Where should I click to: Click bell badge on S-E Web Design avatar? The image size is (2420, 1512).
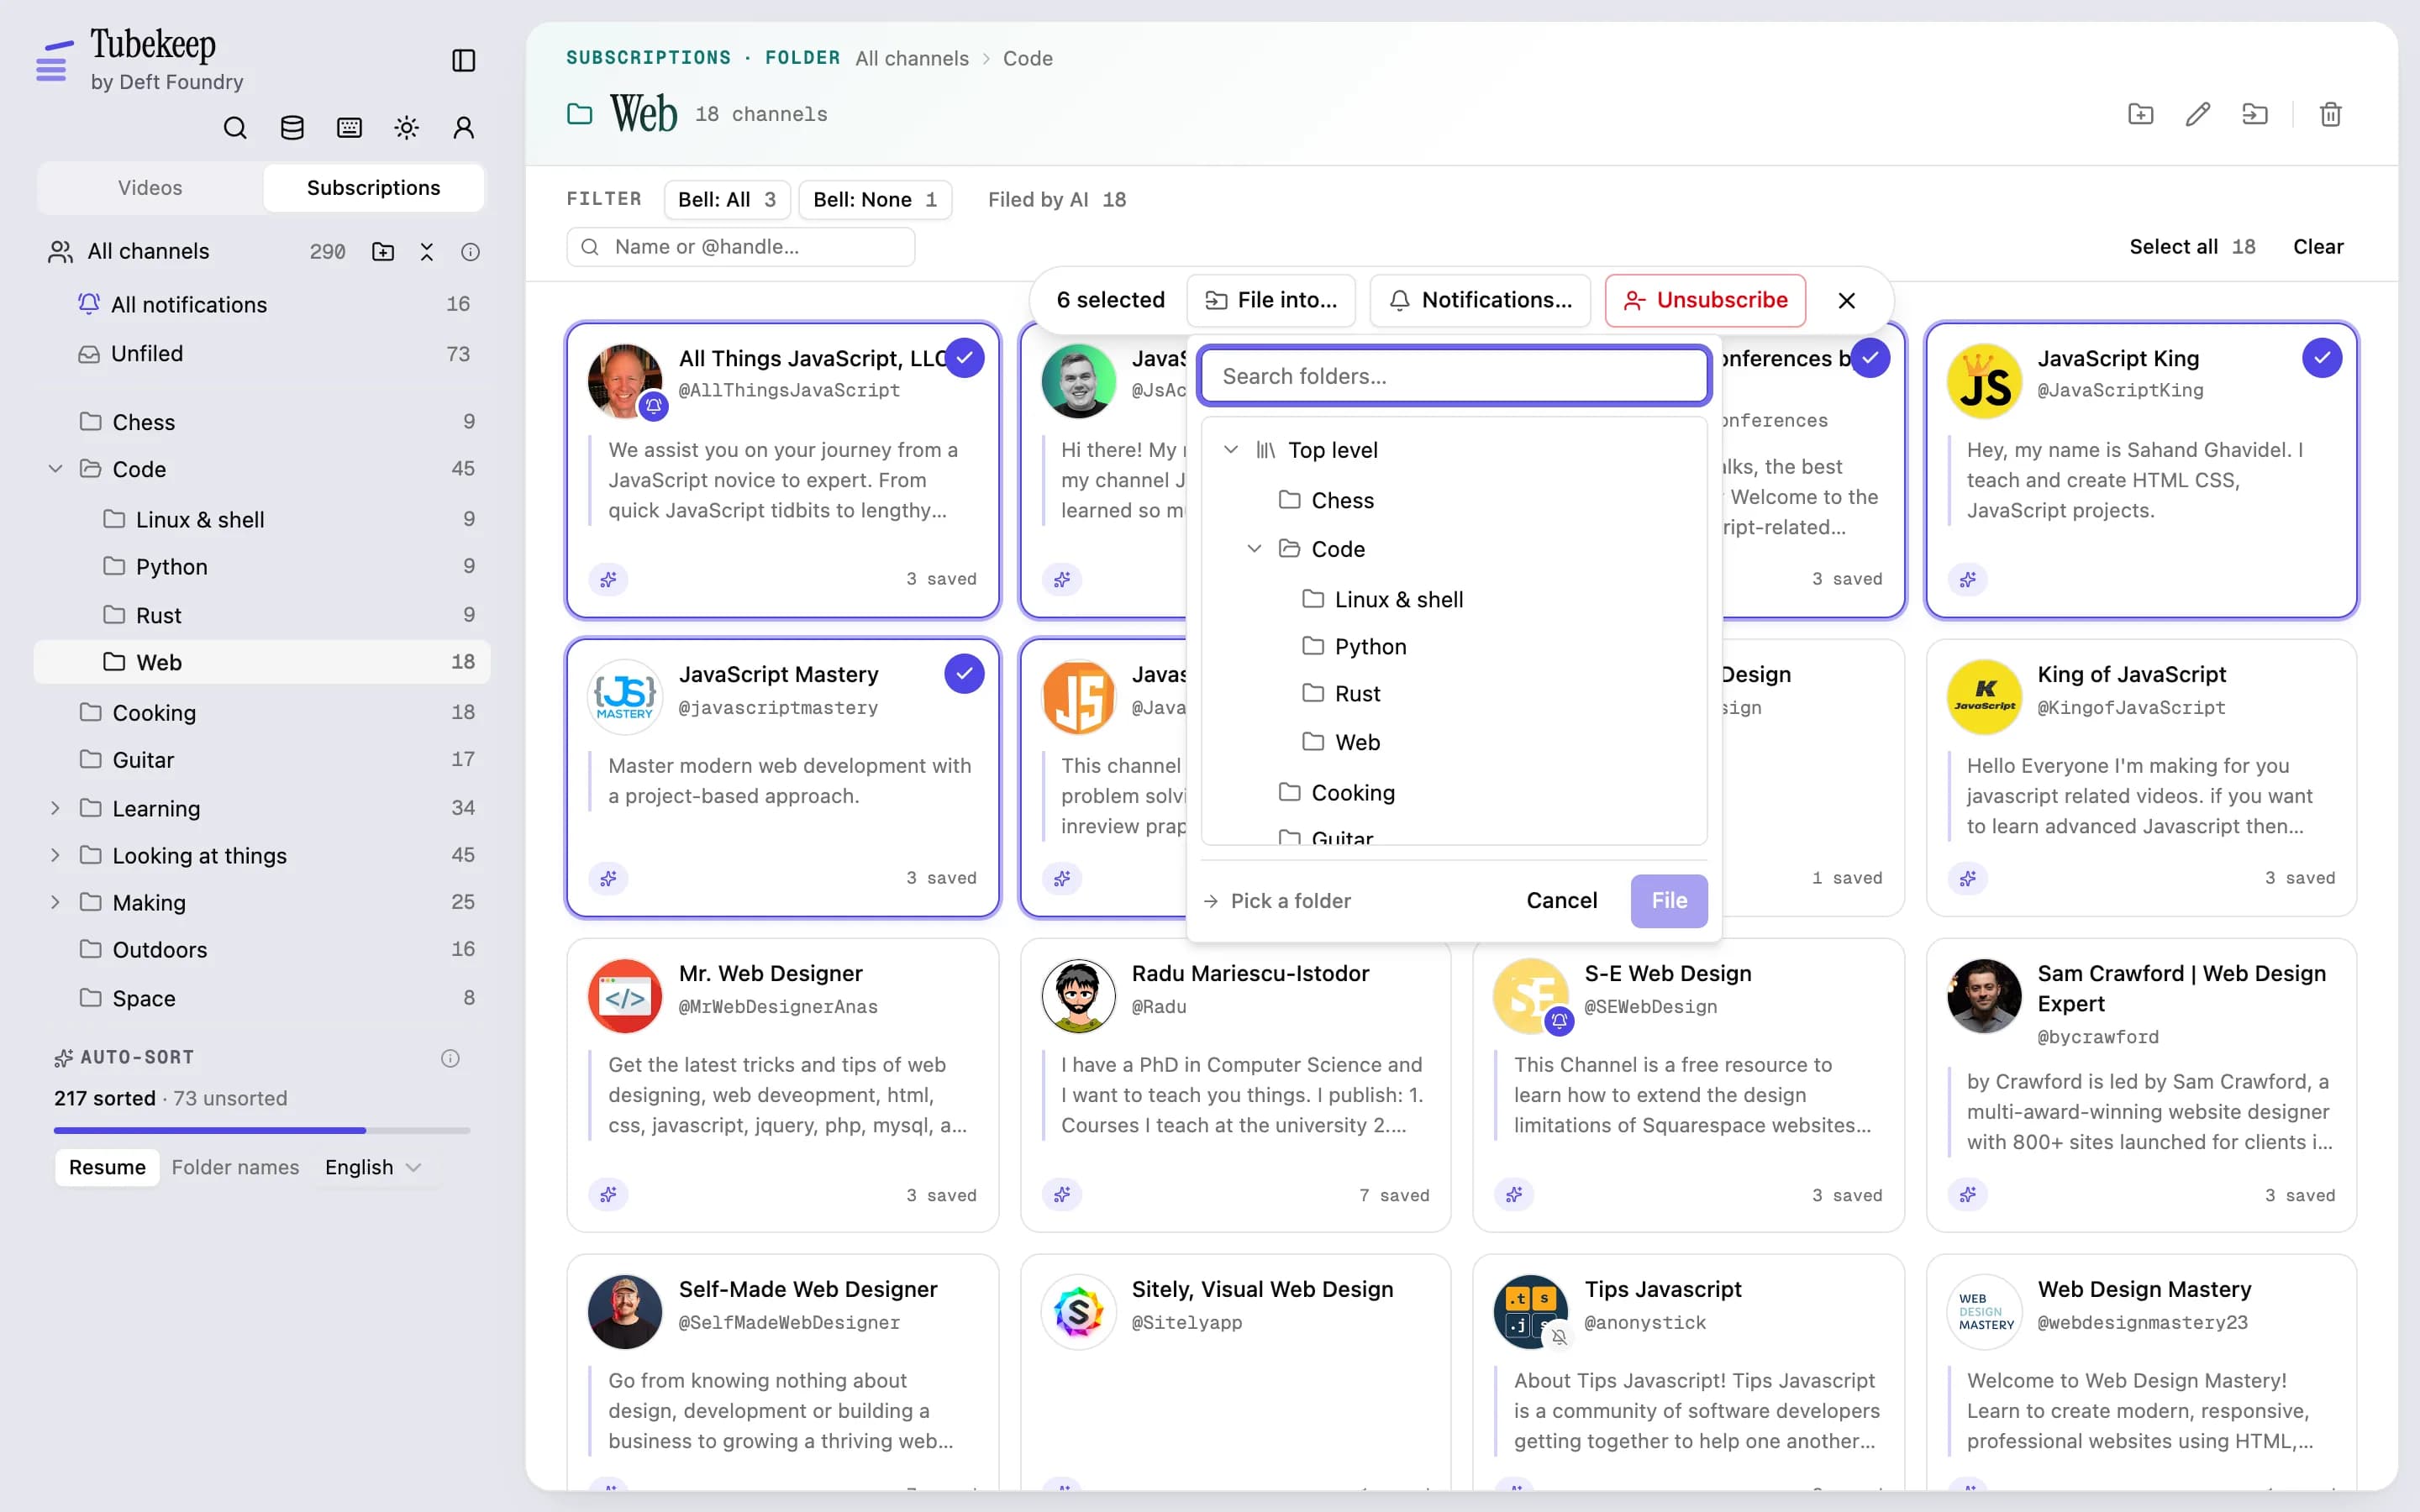1559,1021
